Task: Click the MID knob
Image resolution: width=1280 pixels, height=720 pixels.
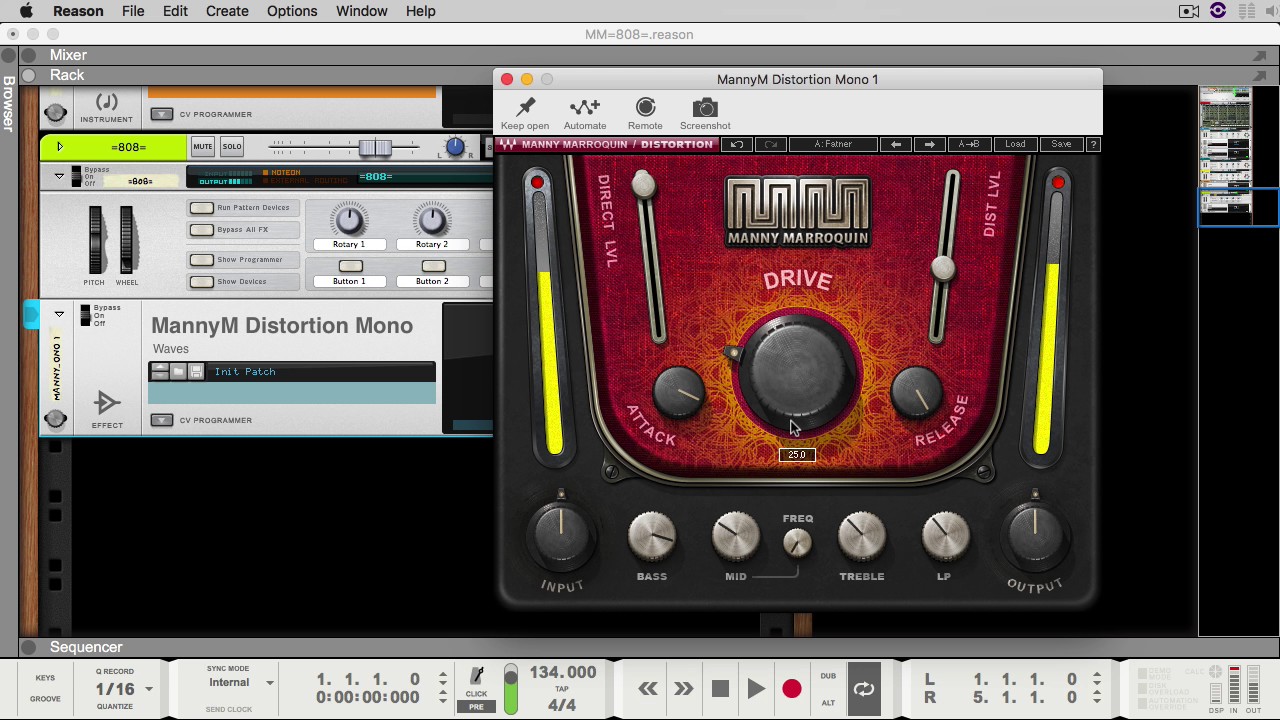Action: point(735,537)
